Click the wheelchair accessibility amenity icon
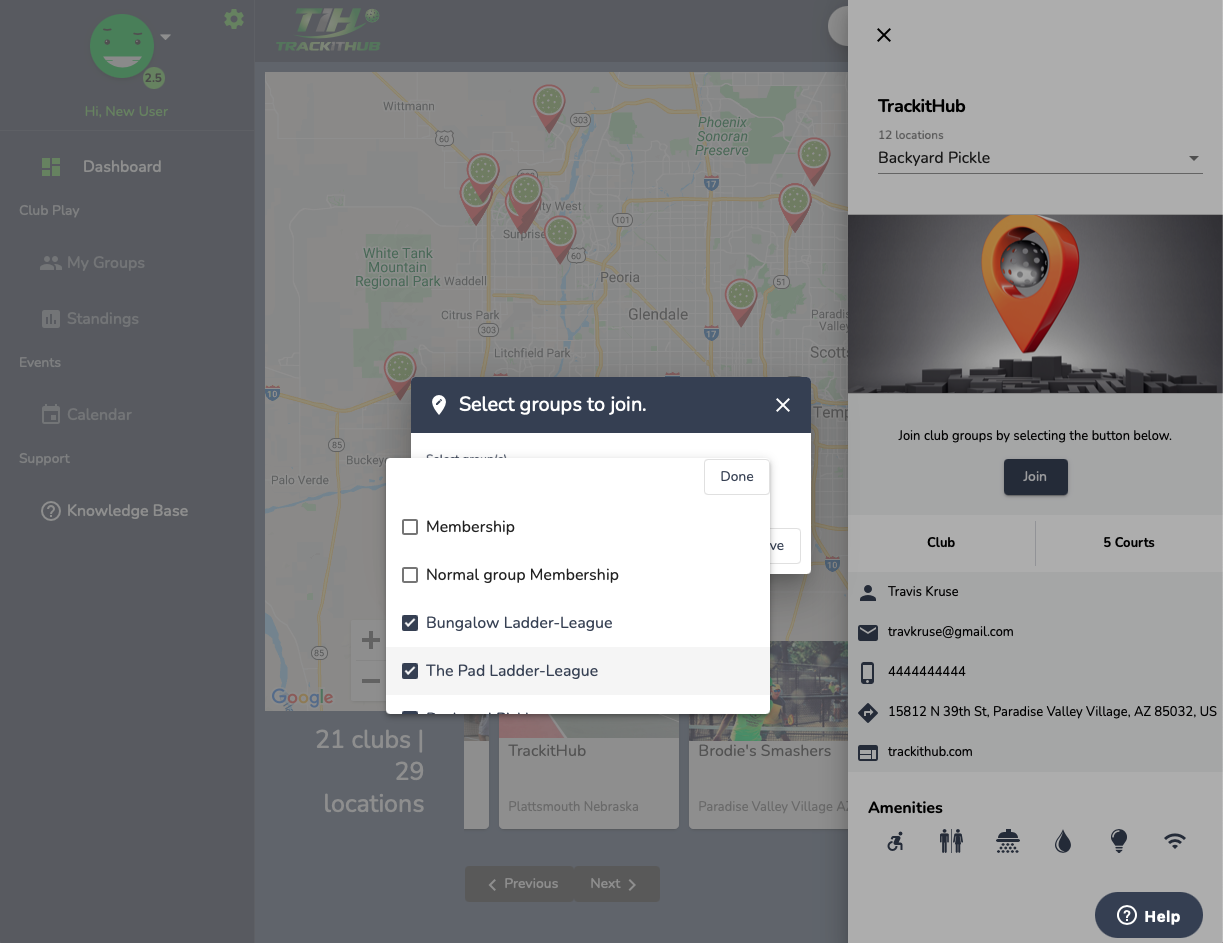Viewport: 1223px width, 943px height. [x=895, y=842]
